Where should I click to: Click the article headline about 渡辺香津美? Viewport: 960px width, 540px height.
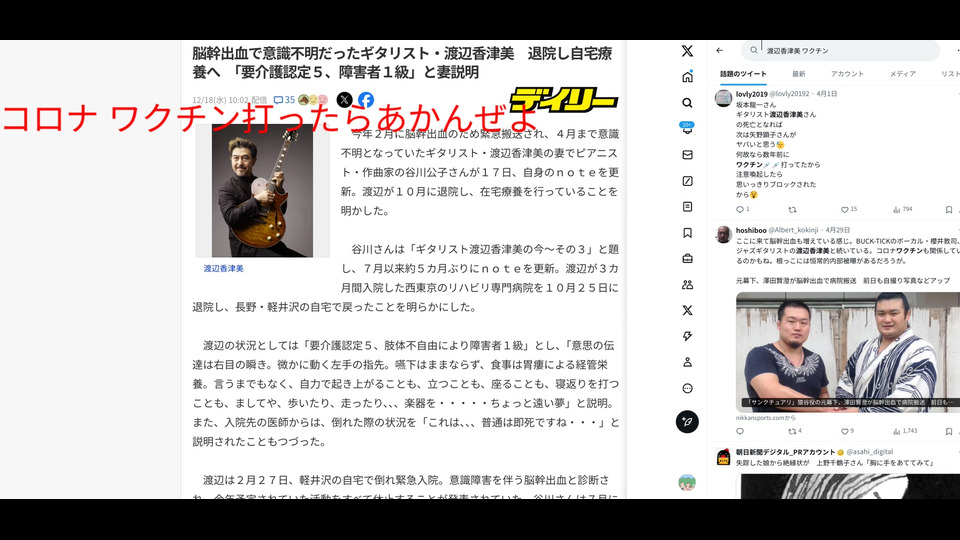[x=402, y=62]
